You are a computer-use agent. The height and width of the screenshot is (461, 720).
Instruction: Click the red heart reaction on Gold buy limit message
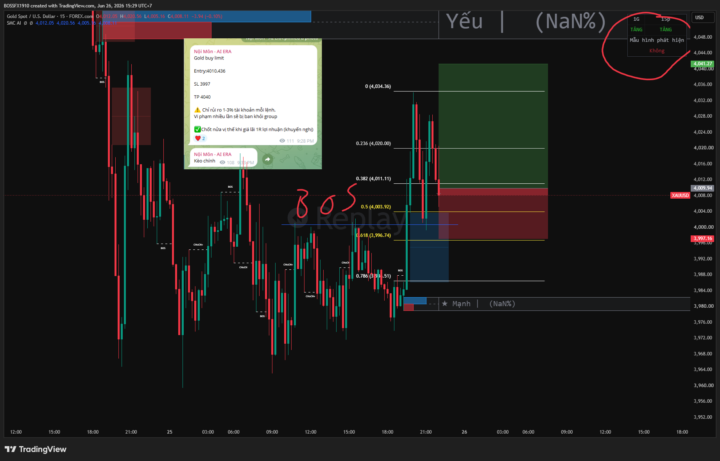point(198,138)
